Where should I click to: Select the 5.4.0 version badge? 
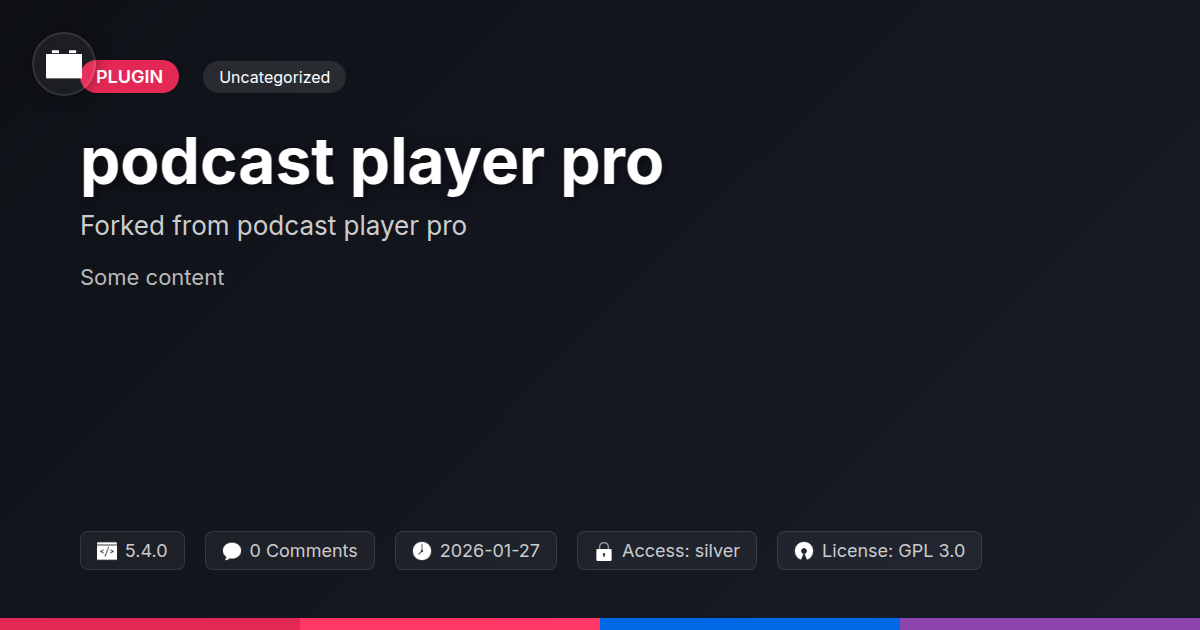click(132, 551)
